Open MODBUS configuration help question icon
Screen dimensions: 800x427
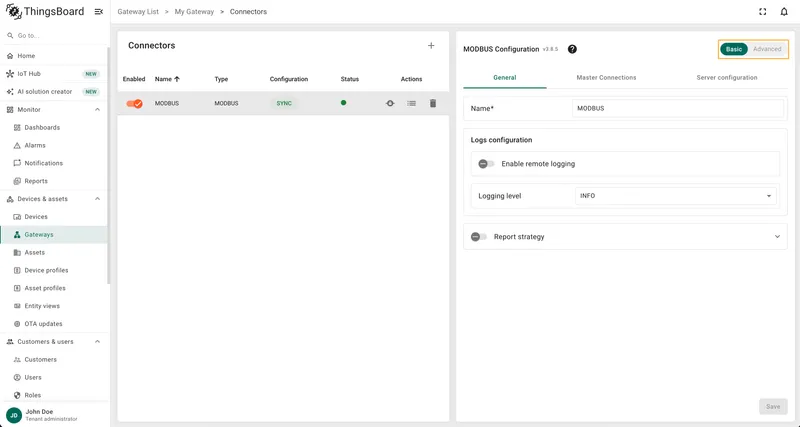point(572,49)
